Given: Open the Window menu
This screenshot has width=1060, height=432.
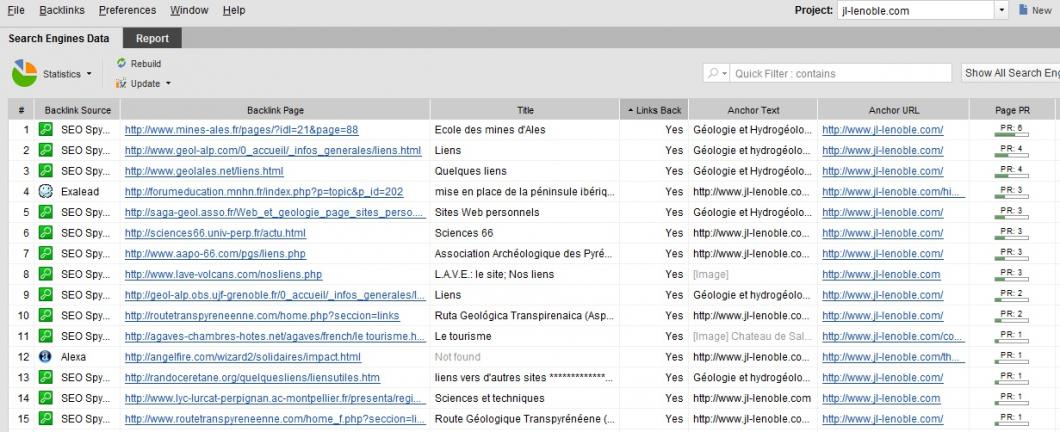Looking at the screenshot, I should click(189, 10).
